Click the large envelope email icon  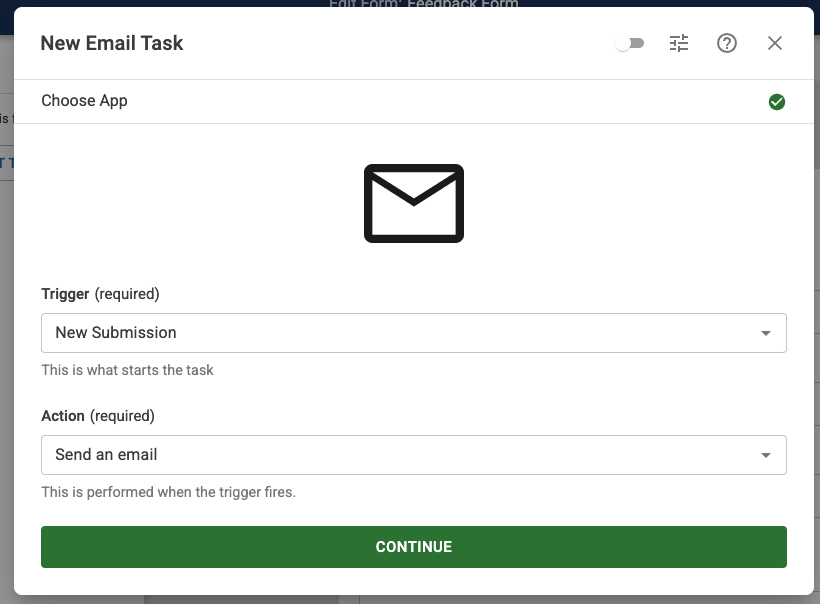[x=413, y=203]
